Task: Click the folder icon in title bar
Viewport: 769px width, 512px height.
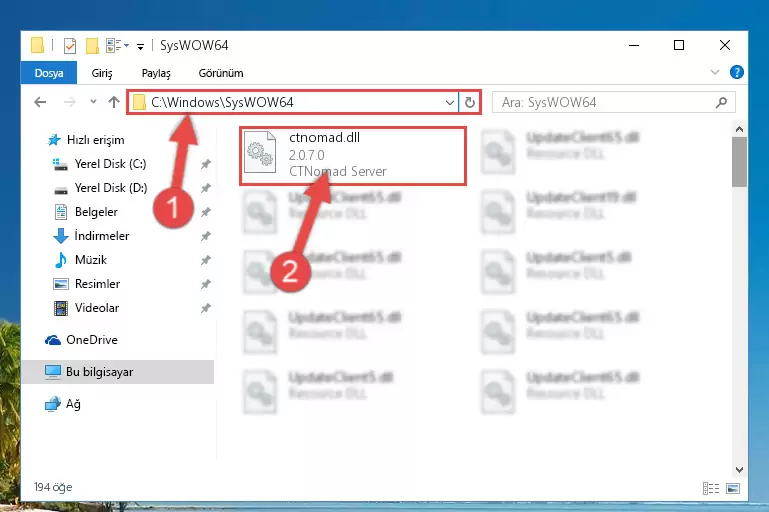Action: coord(37,46)
